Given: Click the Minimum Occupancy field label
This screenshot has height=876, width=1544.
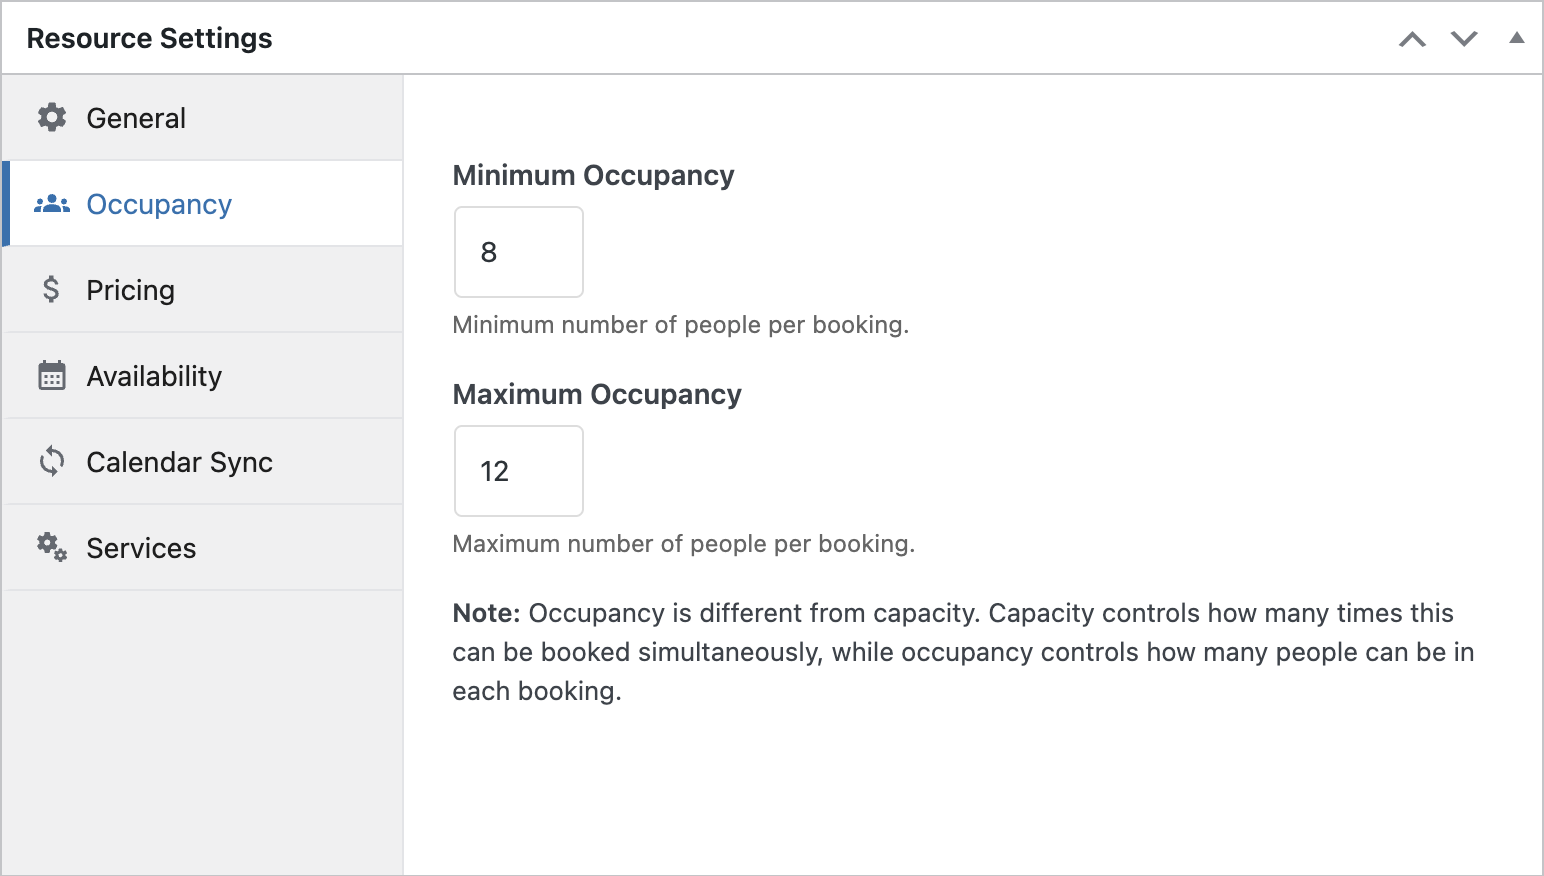Looking at the screenshot, I should pyautogui.click(x=593, y=175).
